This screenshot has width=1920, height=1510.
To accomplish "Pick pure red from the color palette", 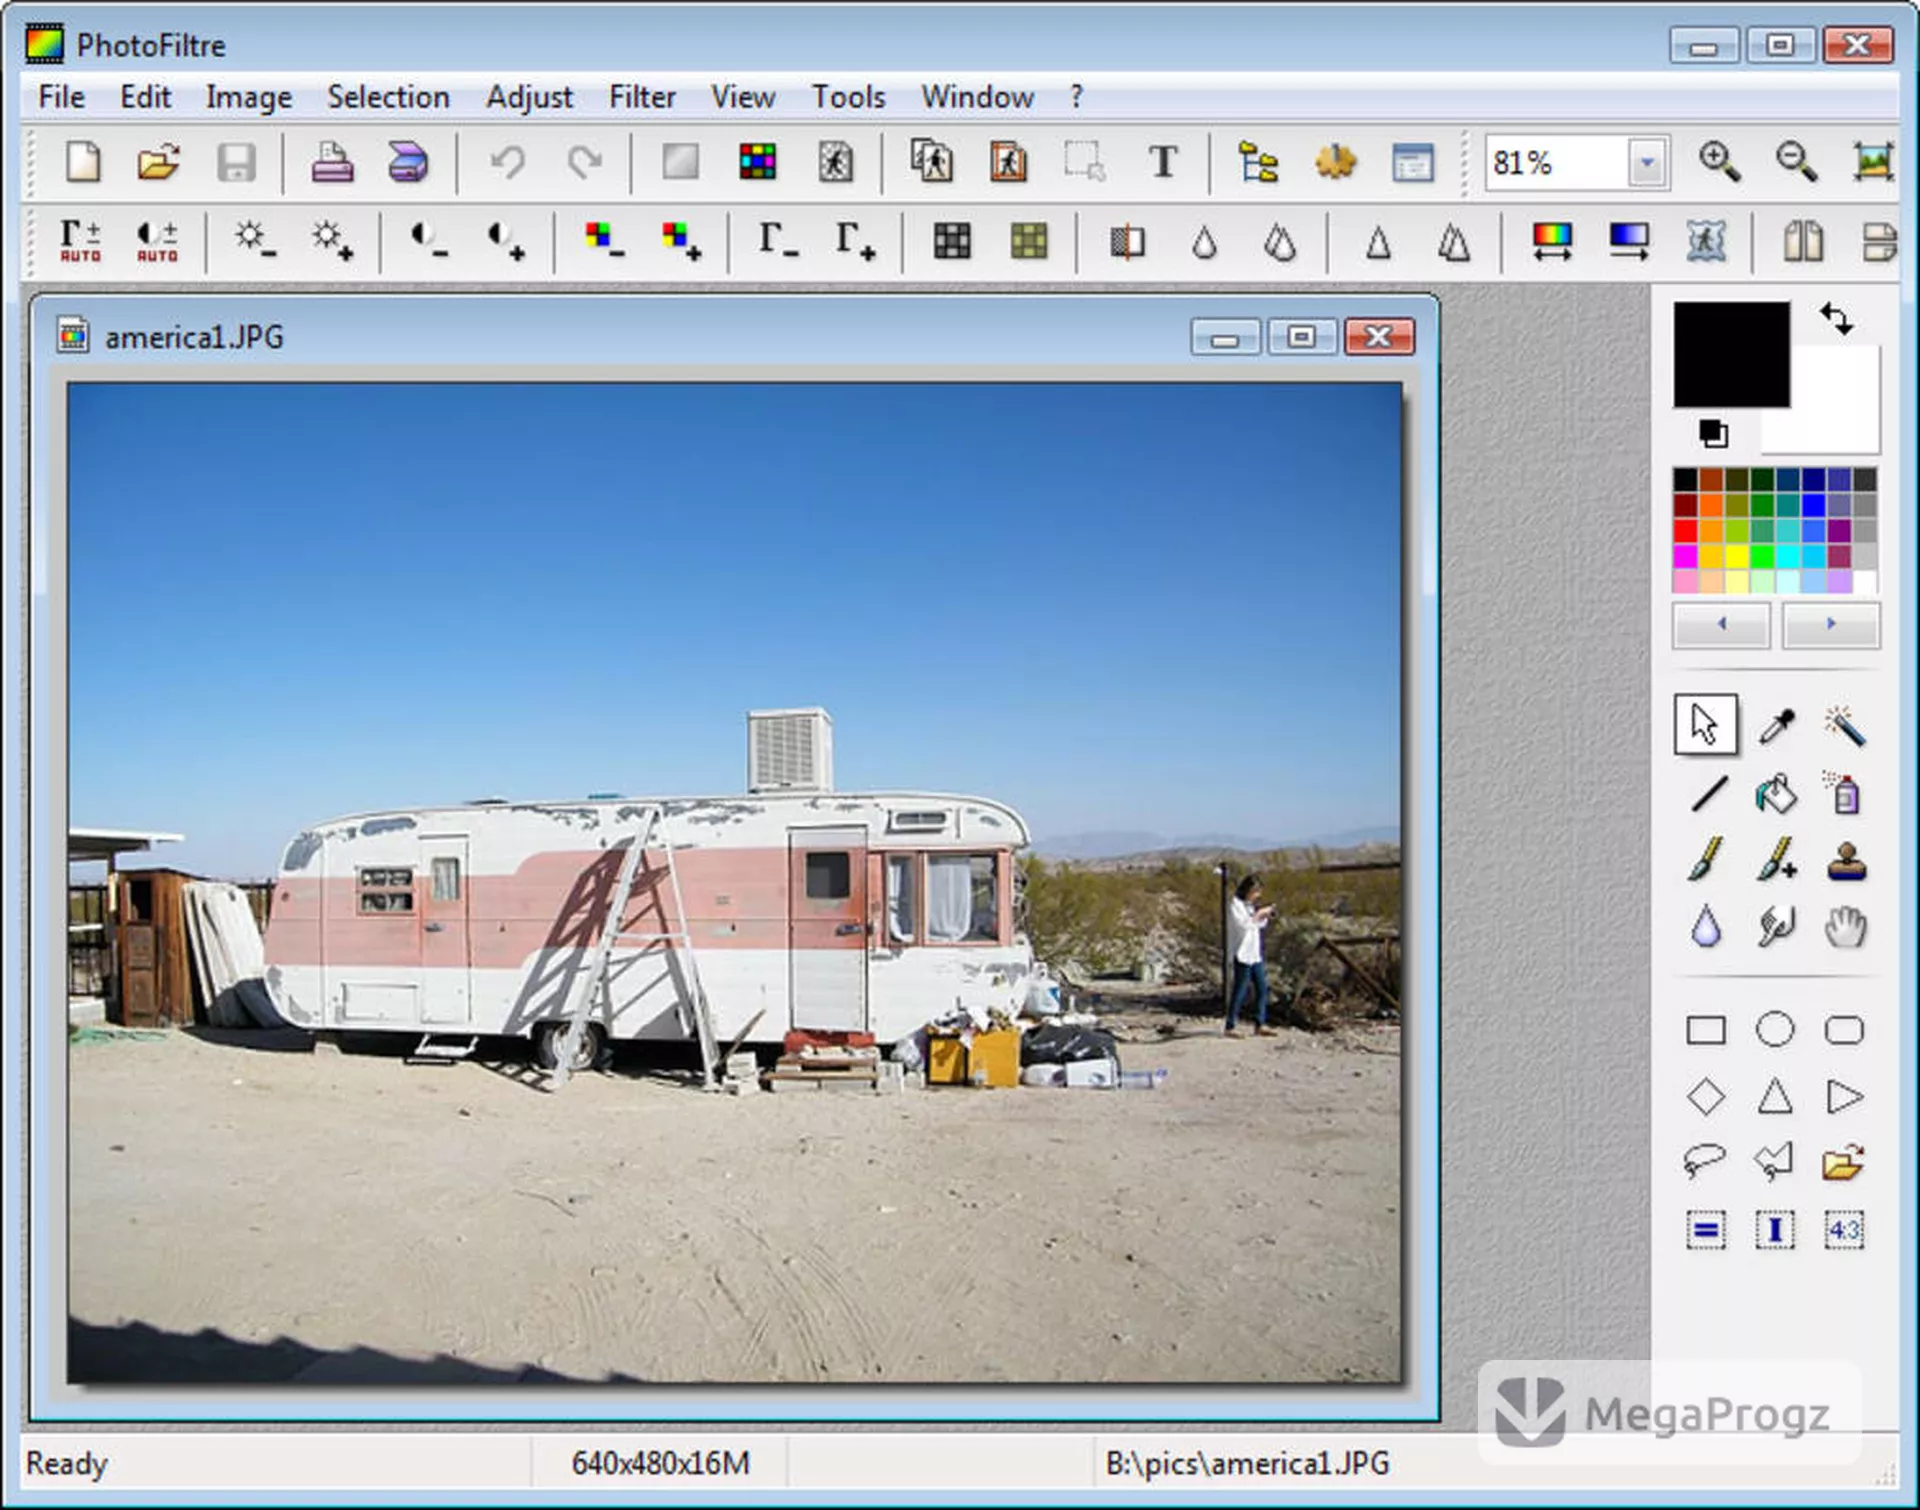I will pyautogui.click(x=1686, y=531).
